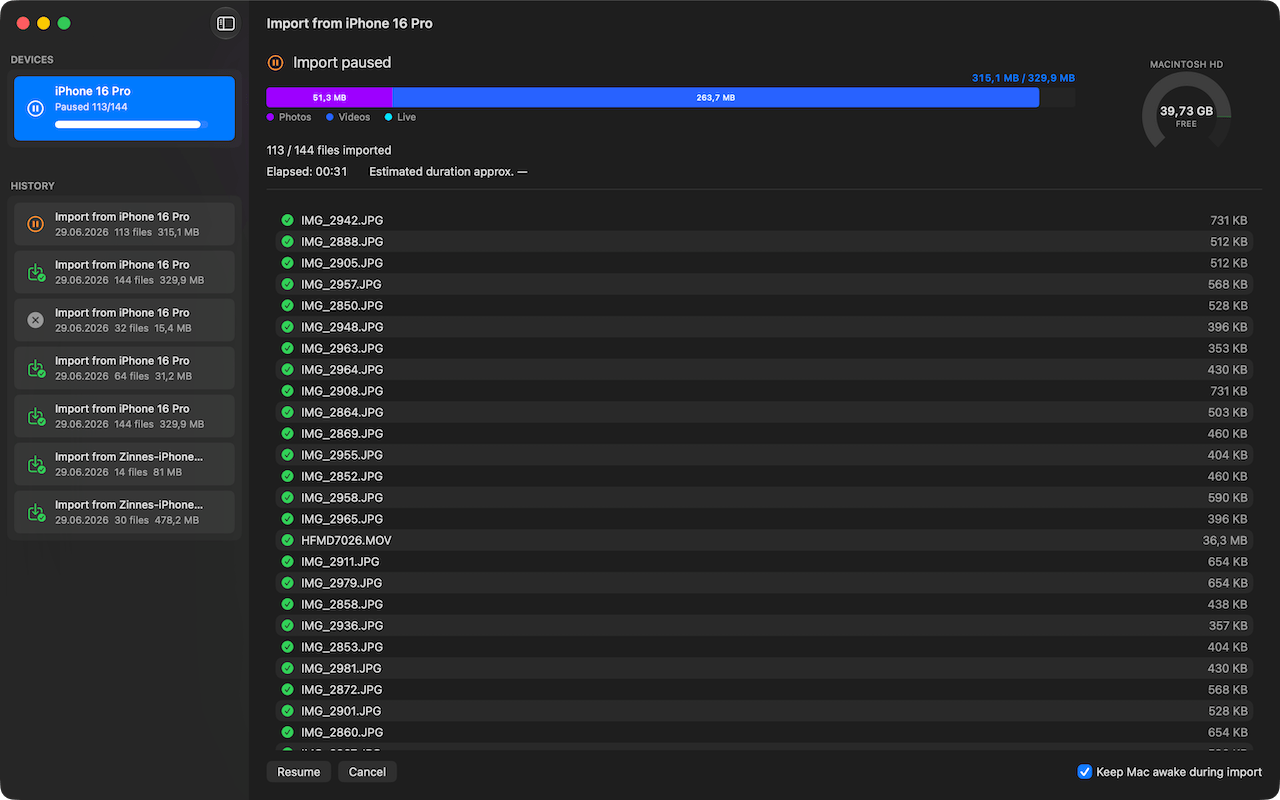Screen dimensions: 1280x800
Task: Click the device import progress bar in sidebar
Action: click(131, 125)
